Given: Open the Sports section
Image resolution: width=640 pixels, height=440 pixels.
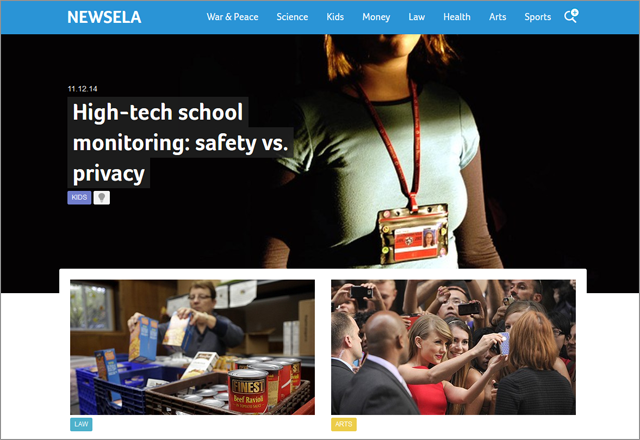Looking at the screenshot, I should (x=538, y=17).
